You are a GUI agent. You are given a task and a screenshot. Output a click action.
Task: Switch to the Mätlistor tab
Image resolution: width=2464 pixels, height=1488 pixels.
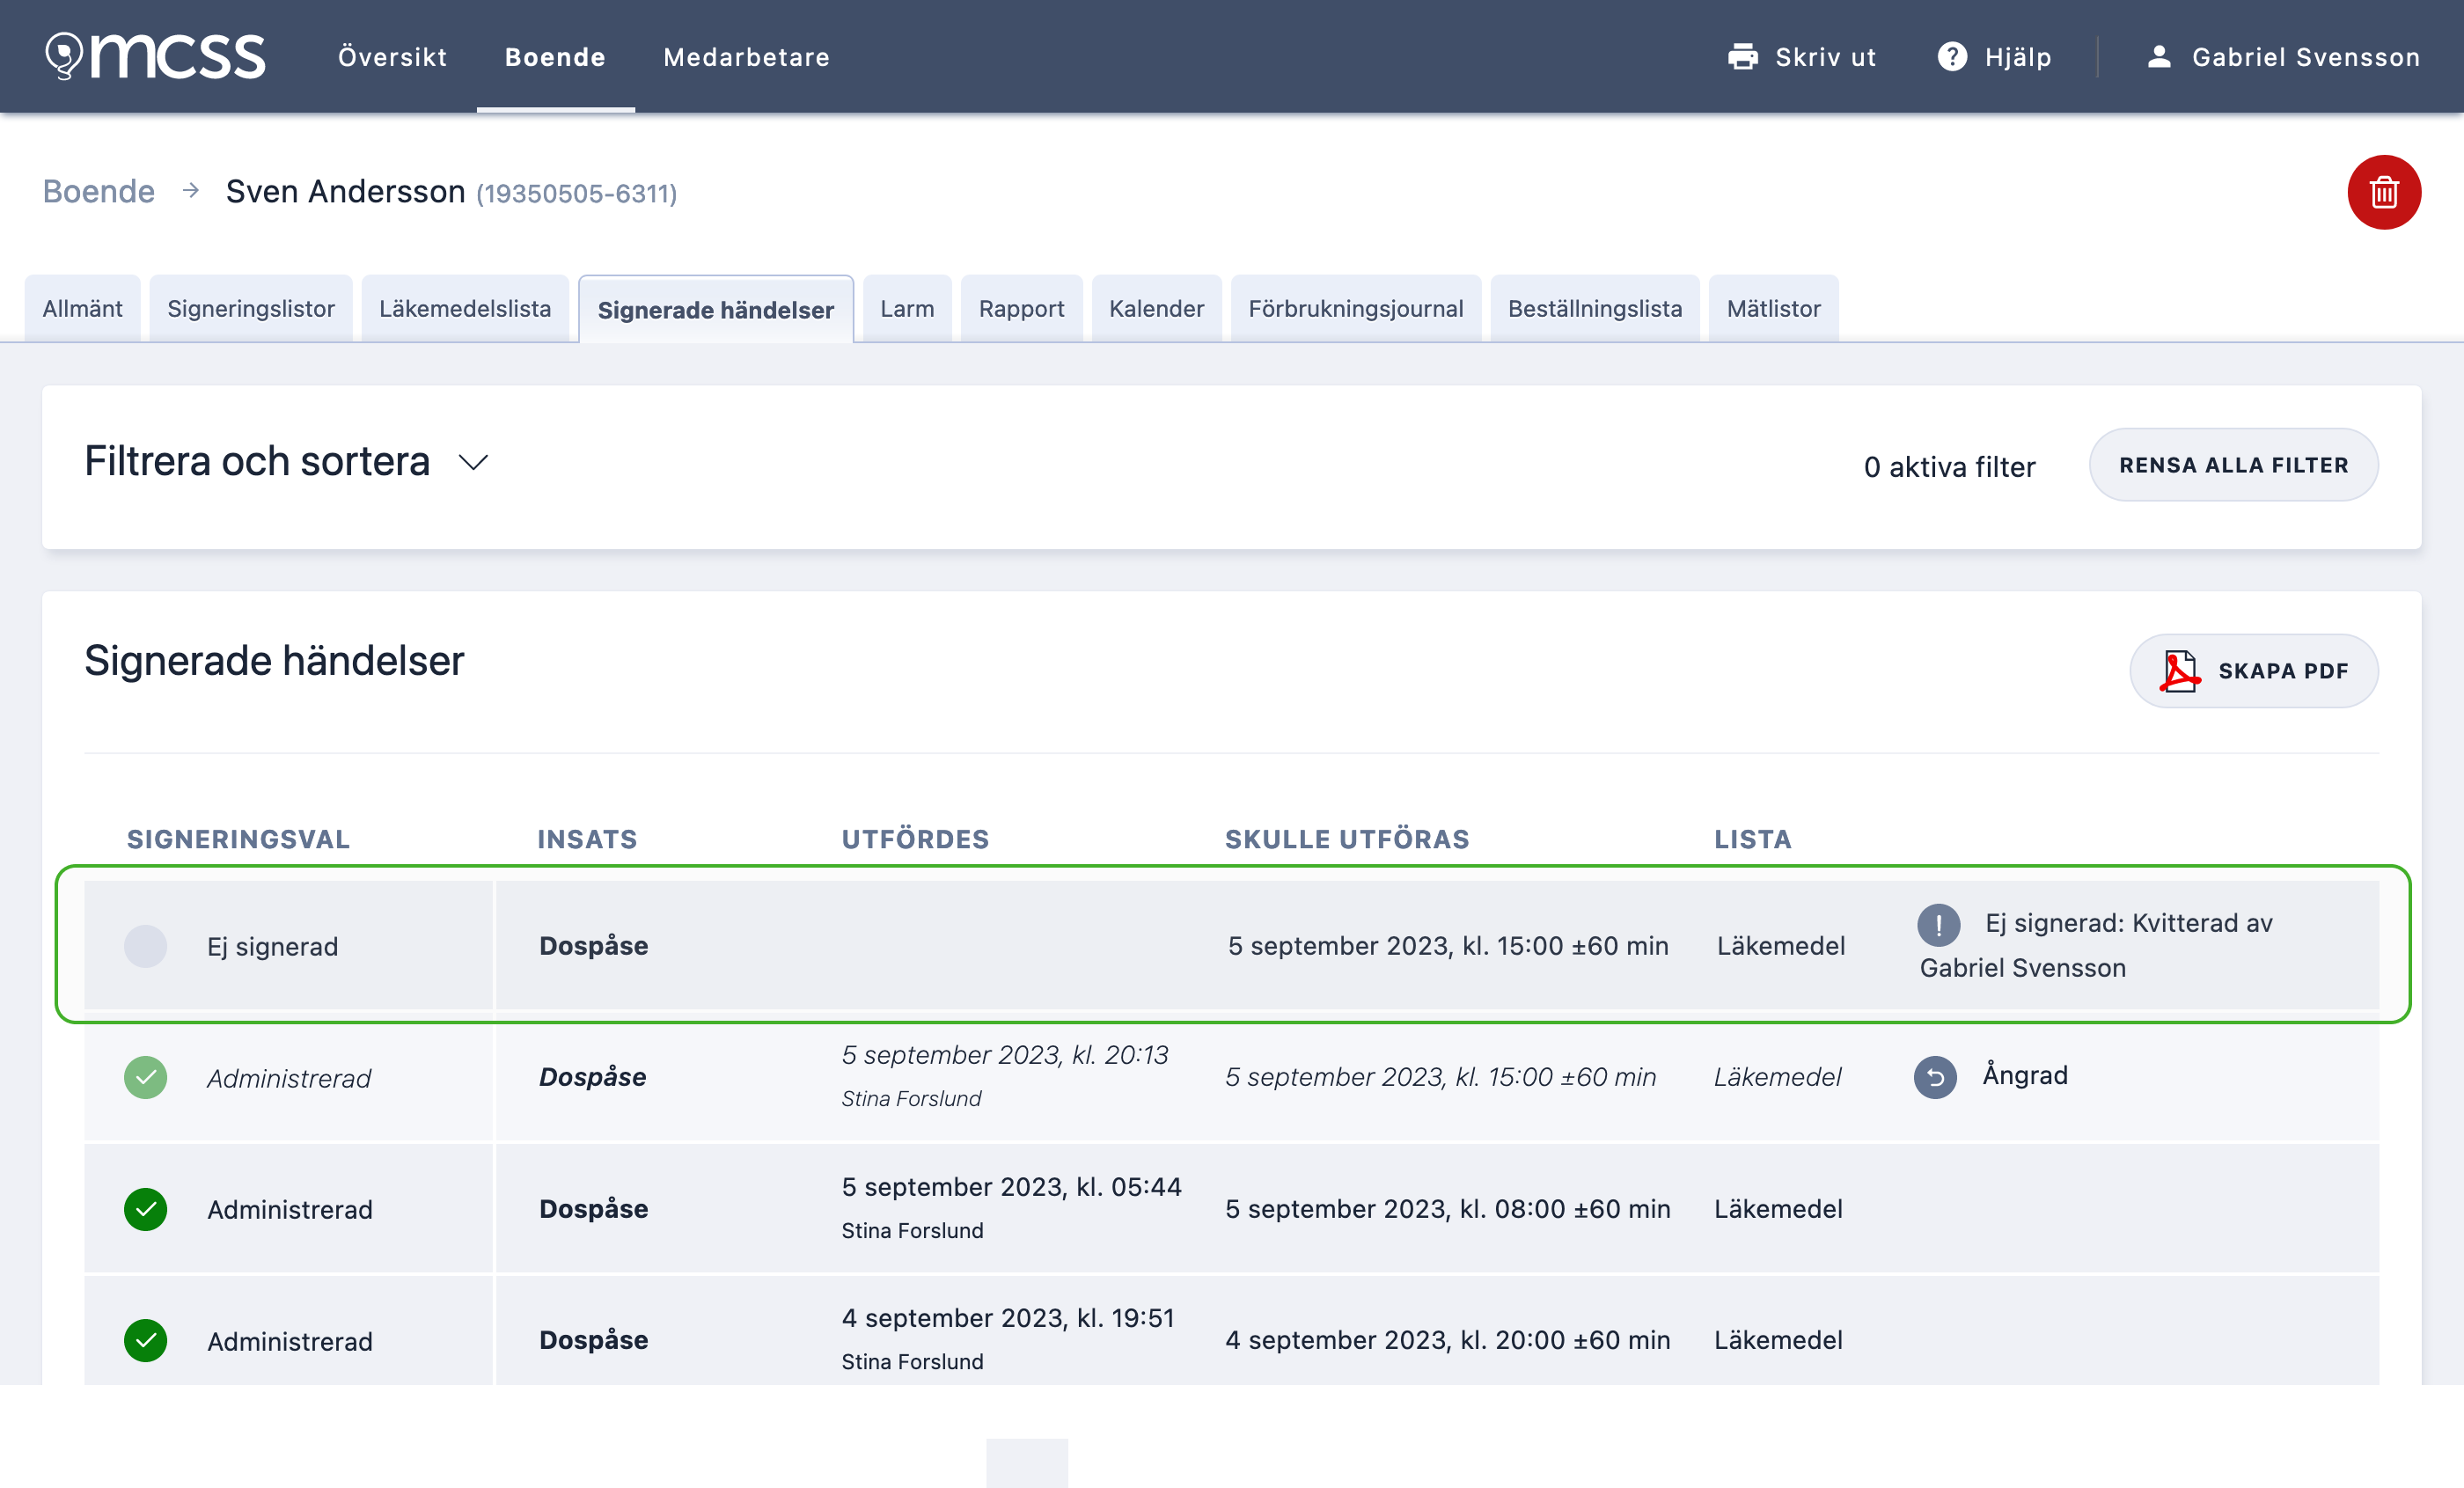tap(1773, 308)
